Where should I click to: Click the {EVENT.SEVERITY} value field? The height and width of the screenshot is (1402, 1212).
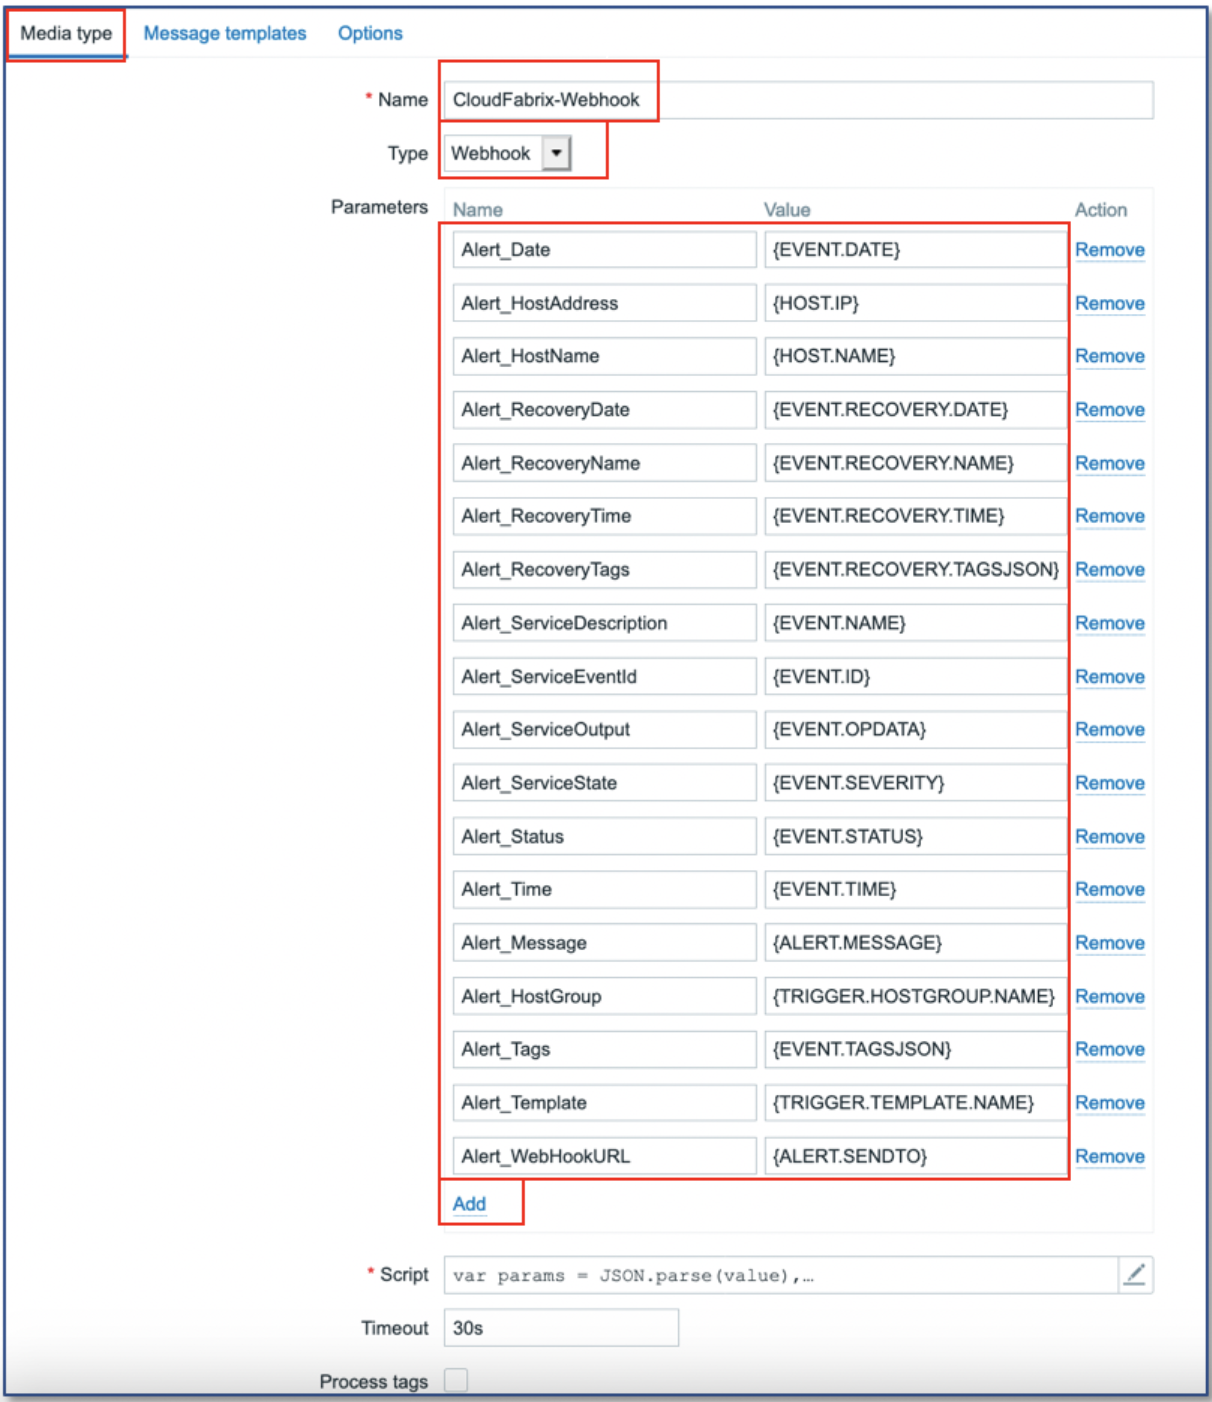pos(916,782)
